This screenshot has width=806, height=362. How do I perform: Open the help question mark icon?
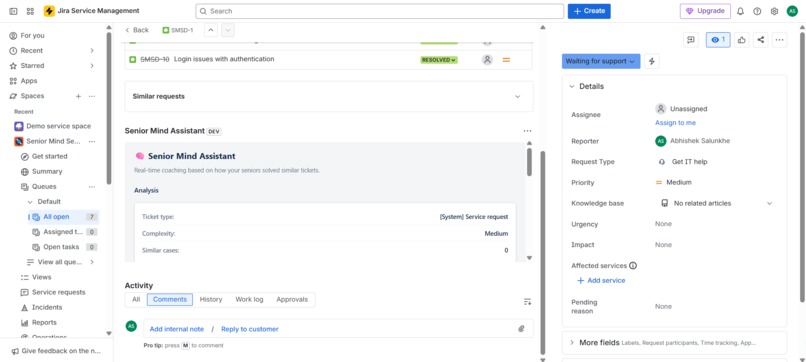pyautogui.click(x=757, y=11)
